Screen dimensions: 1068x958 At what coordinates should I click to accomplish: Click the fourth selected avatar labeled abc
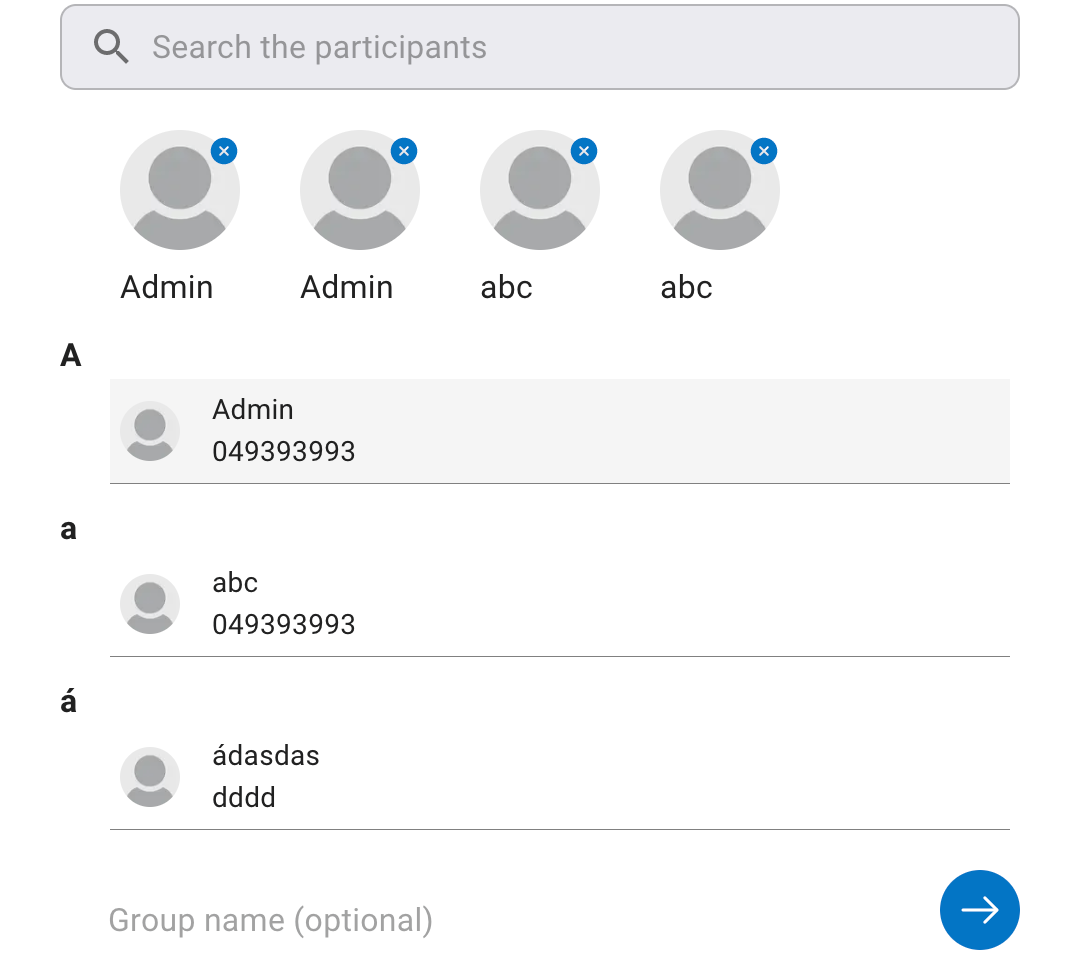point(719,190)
